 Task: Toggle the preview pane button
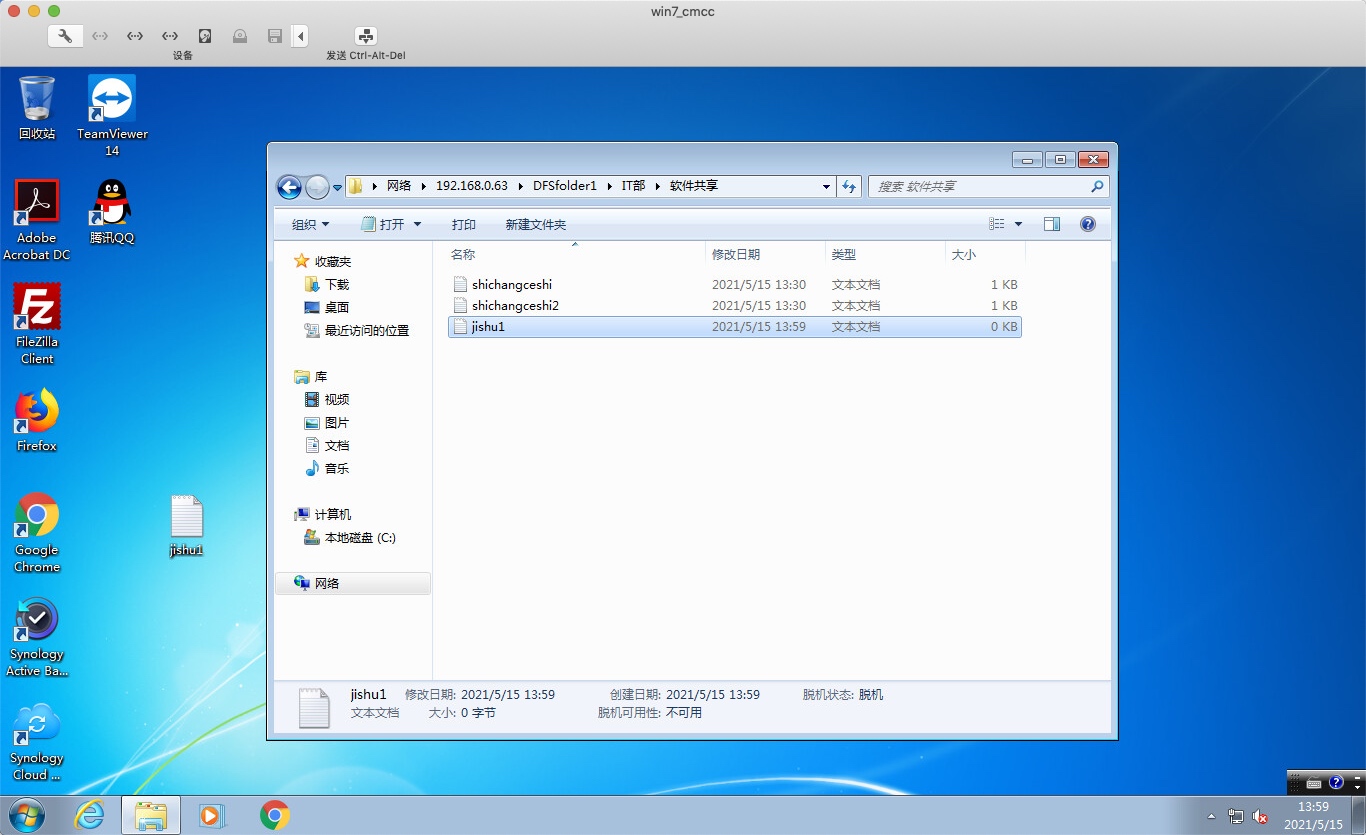[x=1052, y=224]
